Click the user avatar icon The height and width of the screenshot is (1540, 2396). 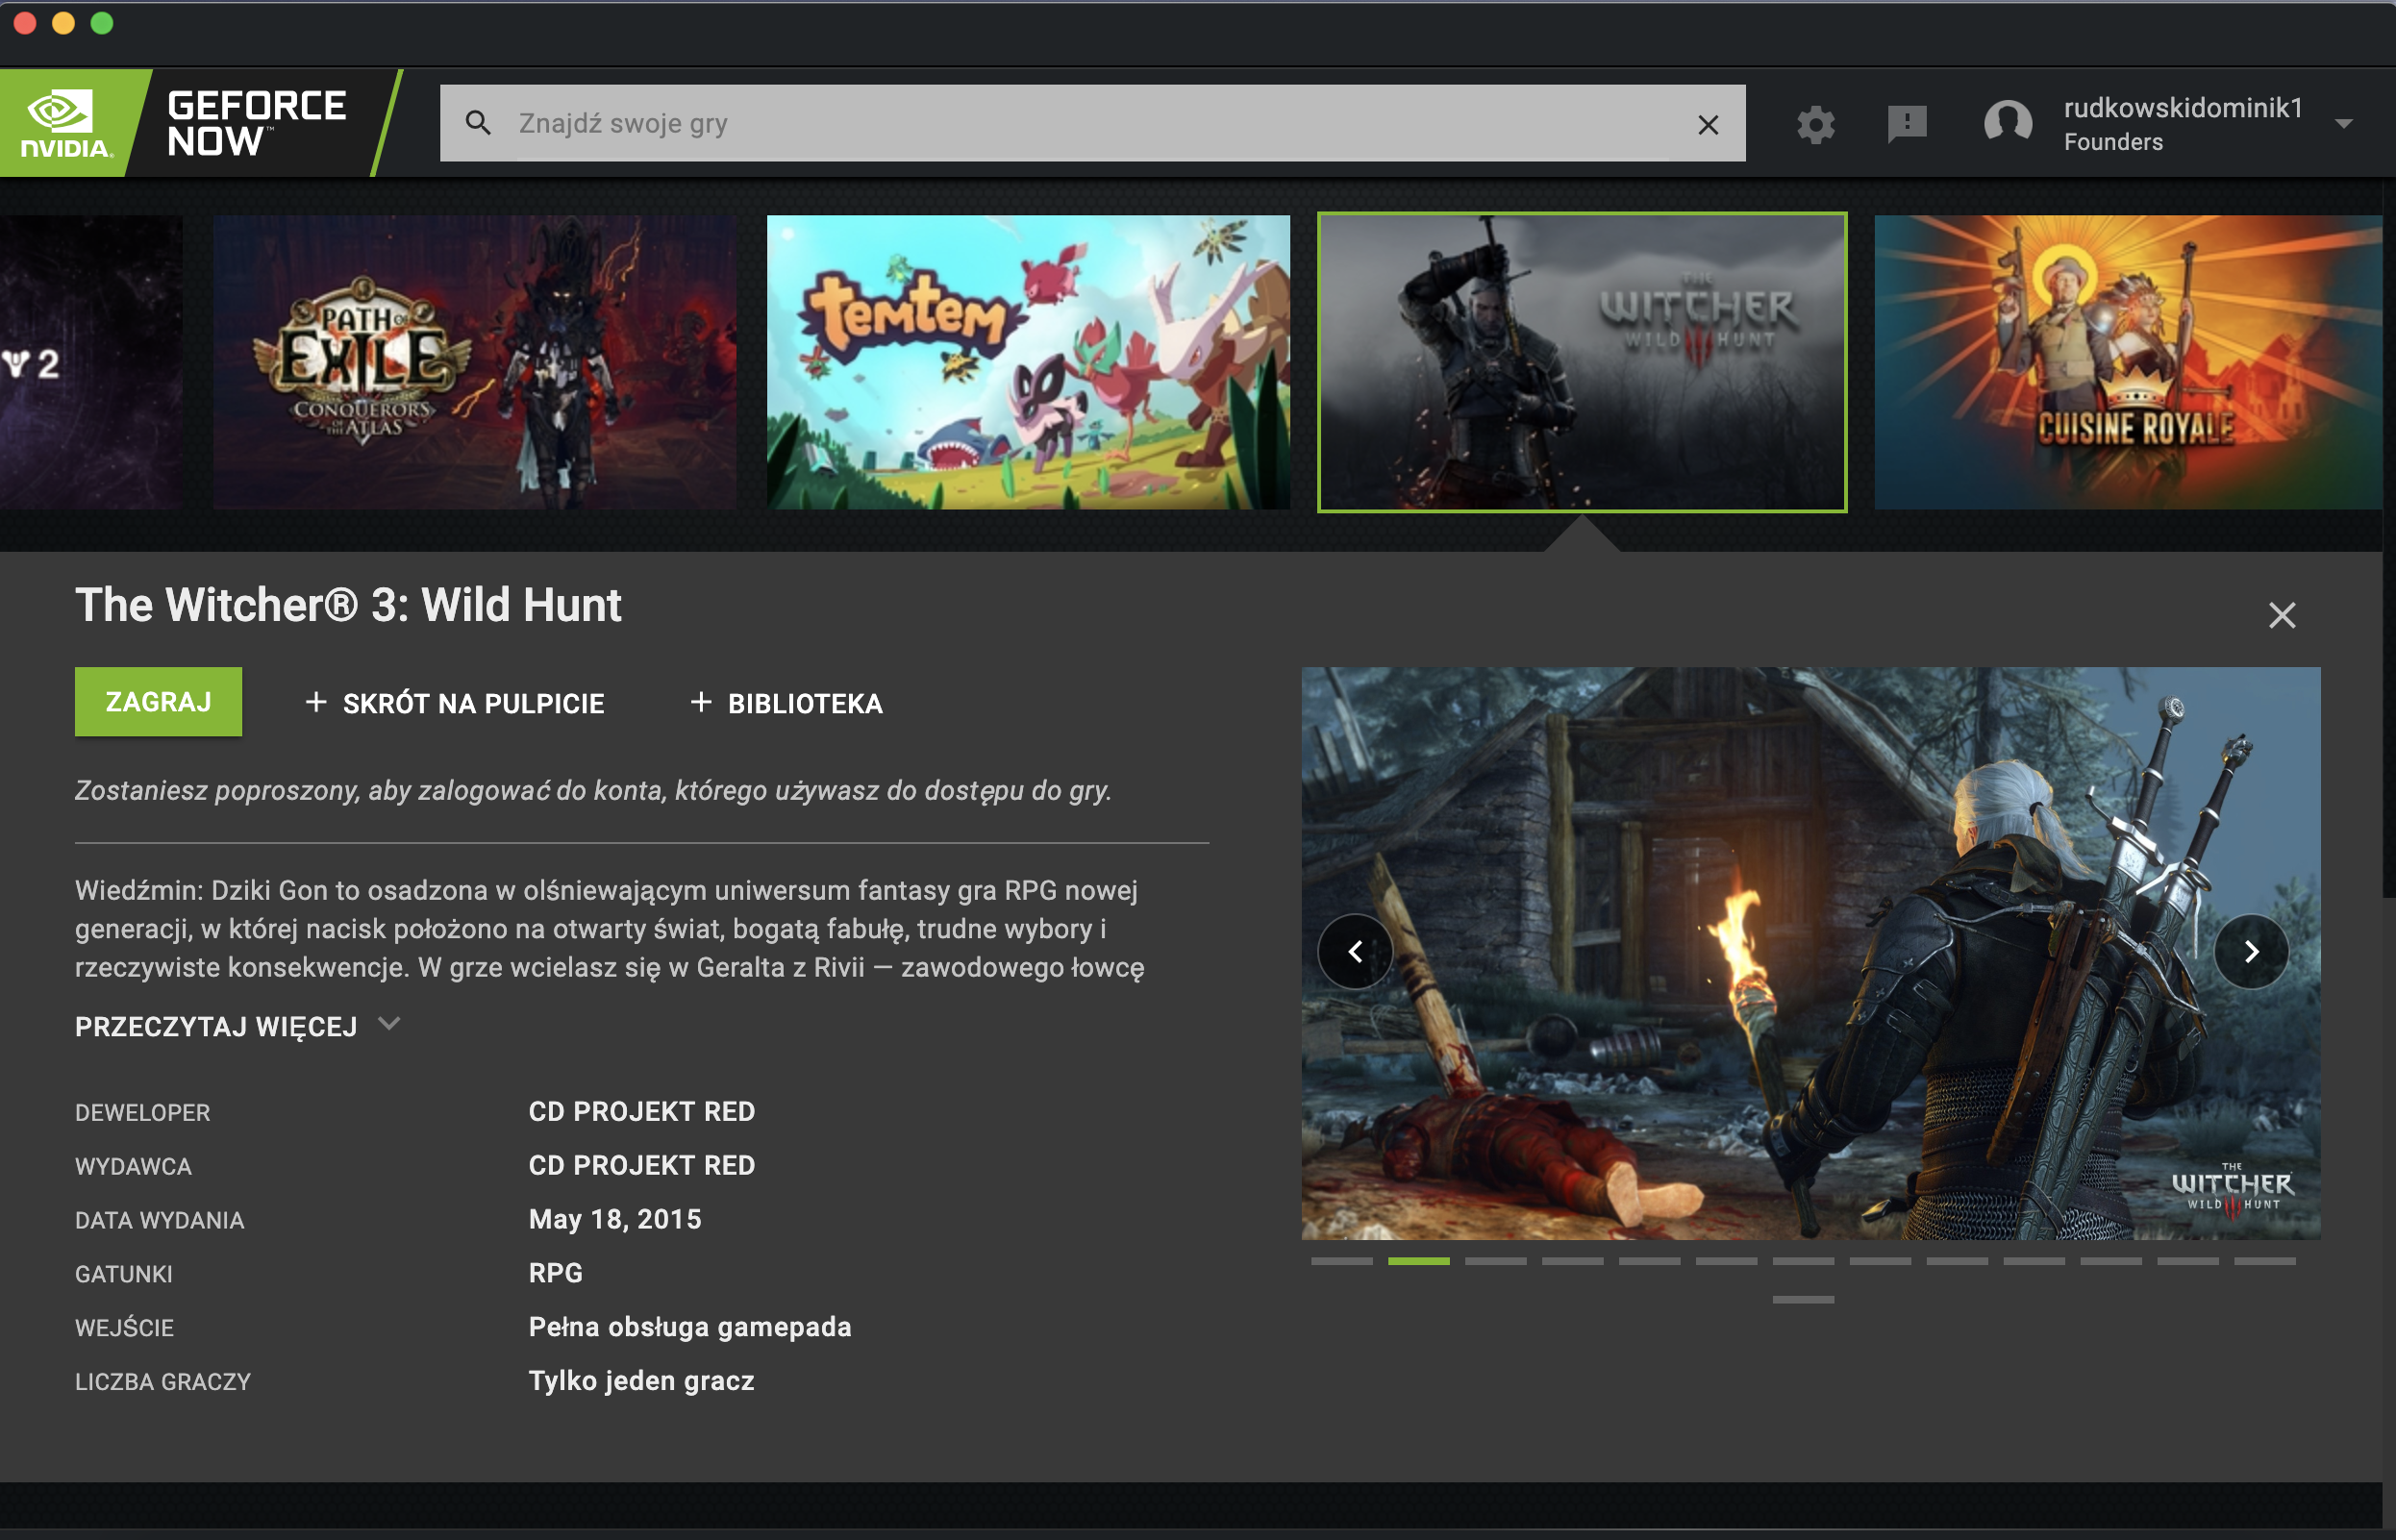pyautogui.click(x=2007, y=123)
